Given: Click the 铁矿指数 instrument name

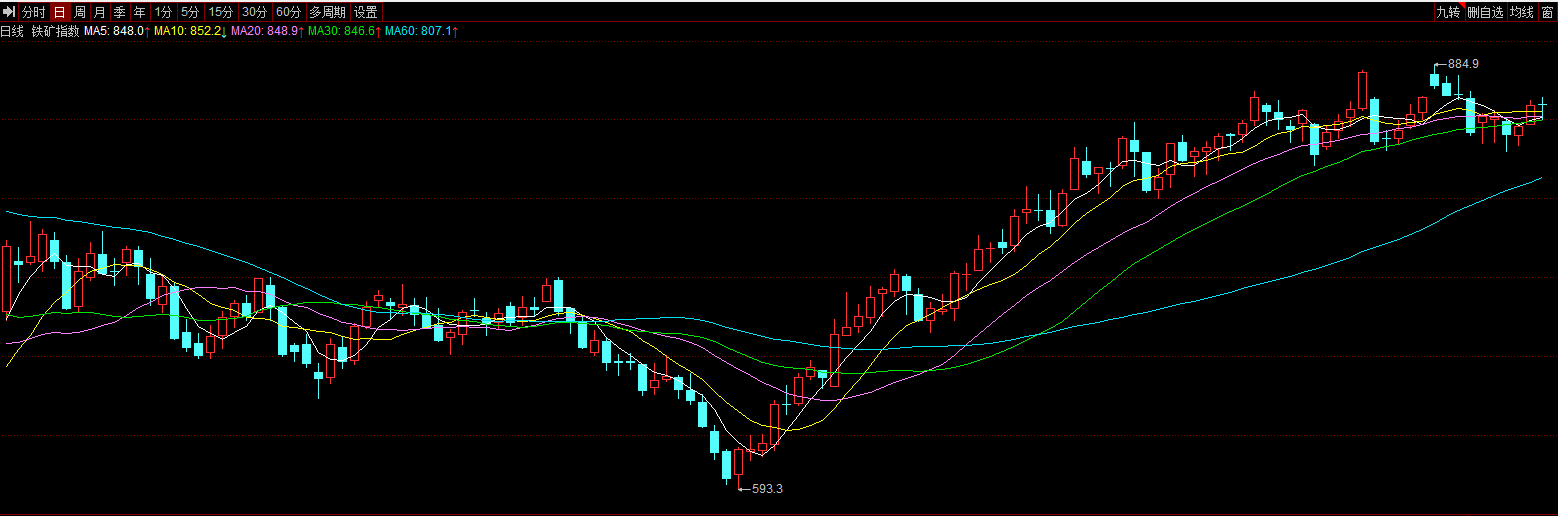Looking at the screenshot, I should pos(55,32).
